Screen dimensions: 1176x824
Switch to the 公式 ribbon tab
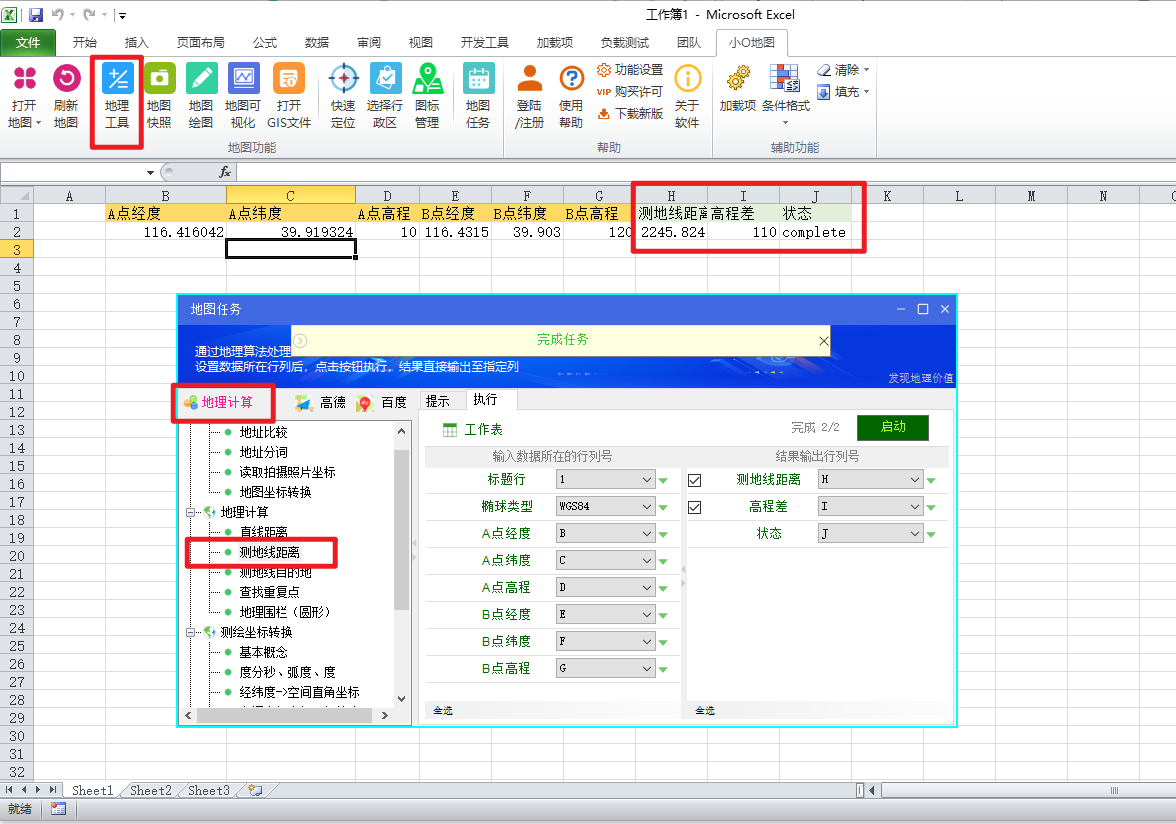[x=265, y=43]
